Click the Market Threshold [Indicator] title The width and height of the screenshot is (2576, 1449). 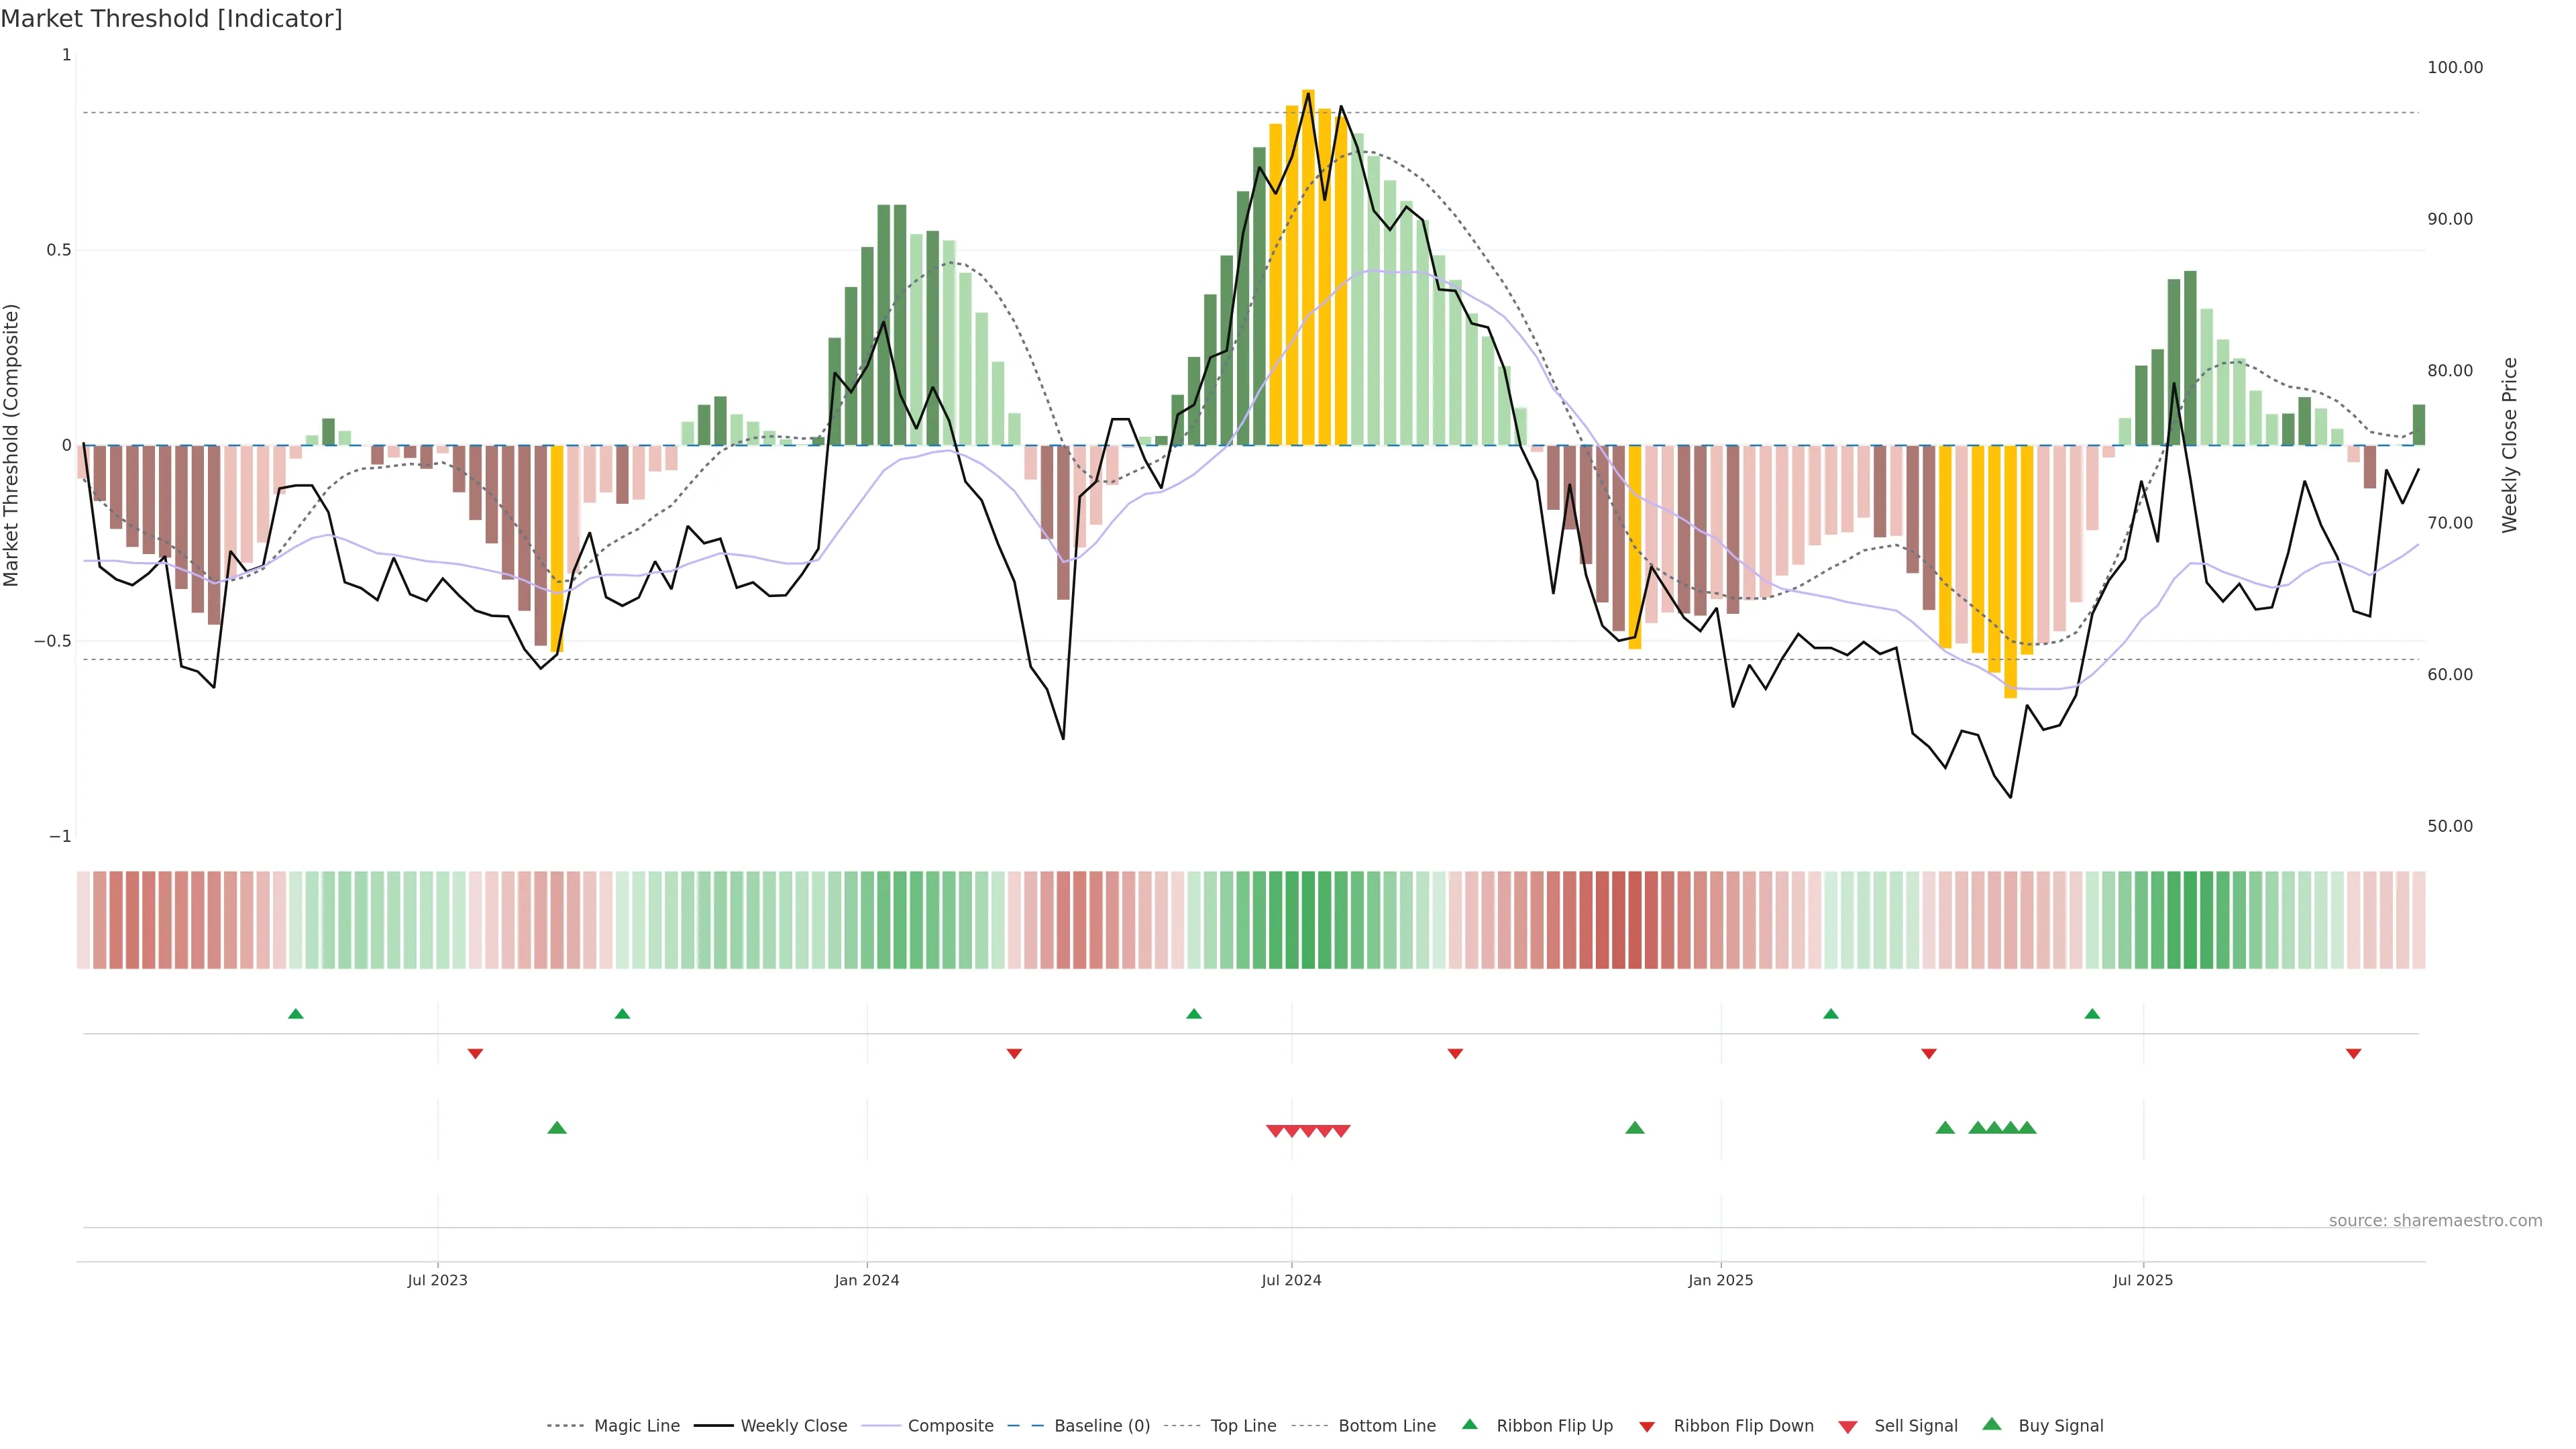click(171, 19)
